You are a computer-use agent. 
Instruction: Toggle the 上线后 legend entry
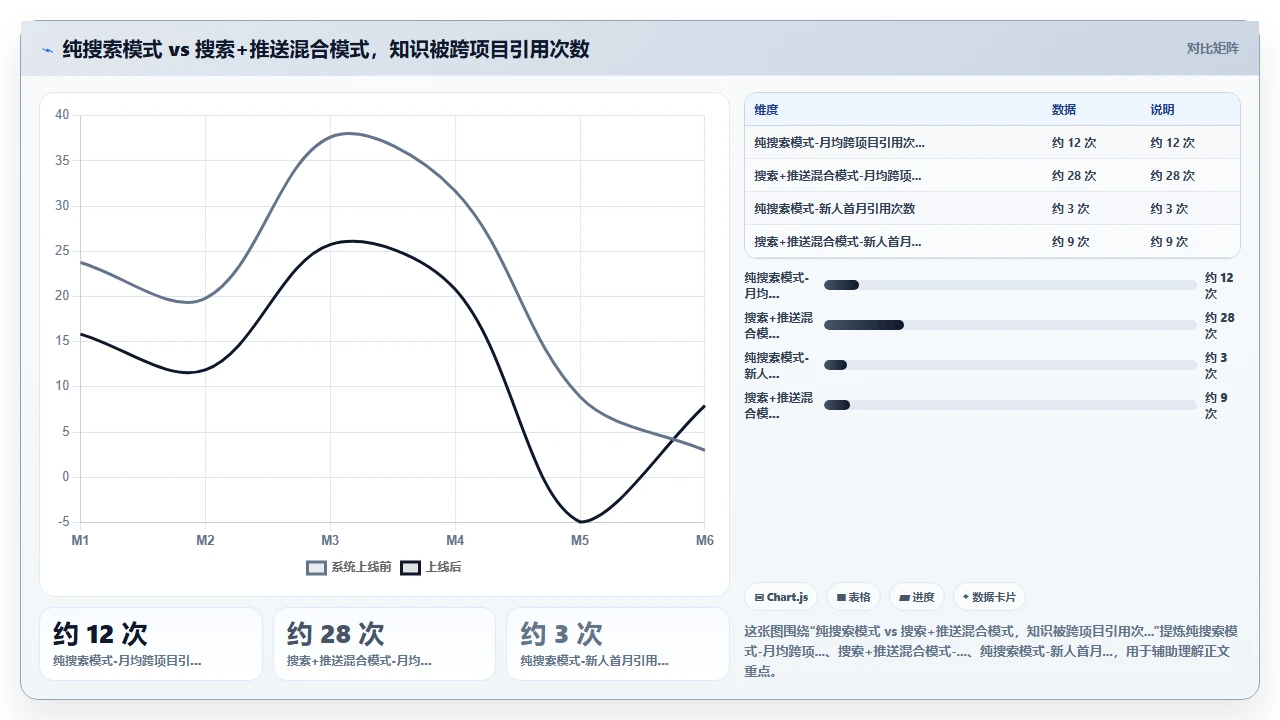point(431,567)
